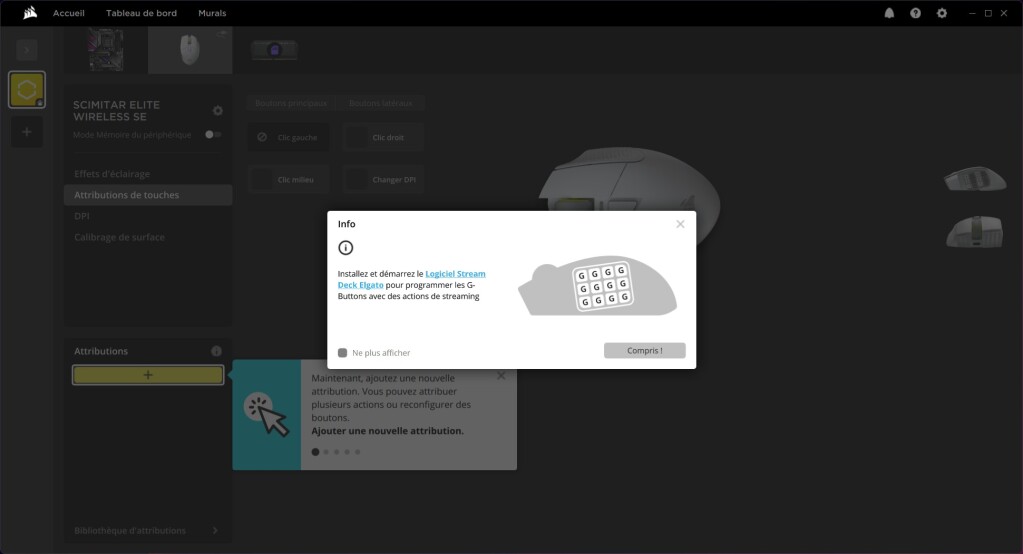1023x554 pixels.
Task: Close the tutorial tooltip popup
Action: [x=501, y=376]
